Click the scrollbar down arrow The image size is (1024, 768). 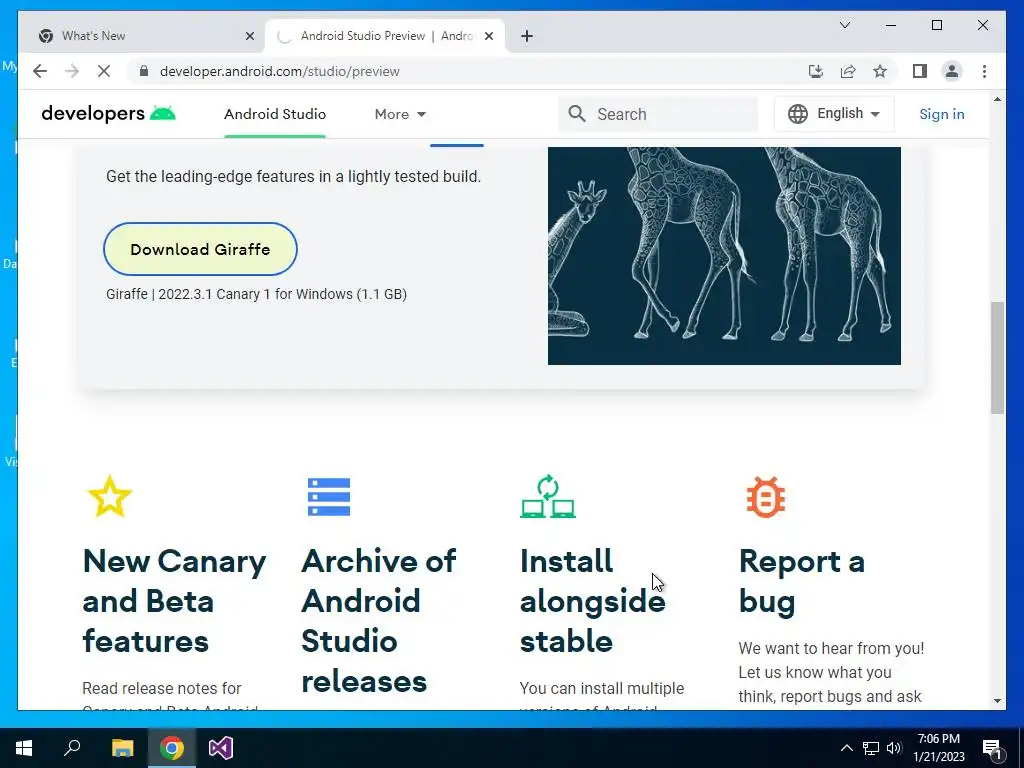pos(997,701)
